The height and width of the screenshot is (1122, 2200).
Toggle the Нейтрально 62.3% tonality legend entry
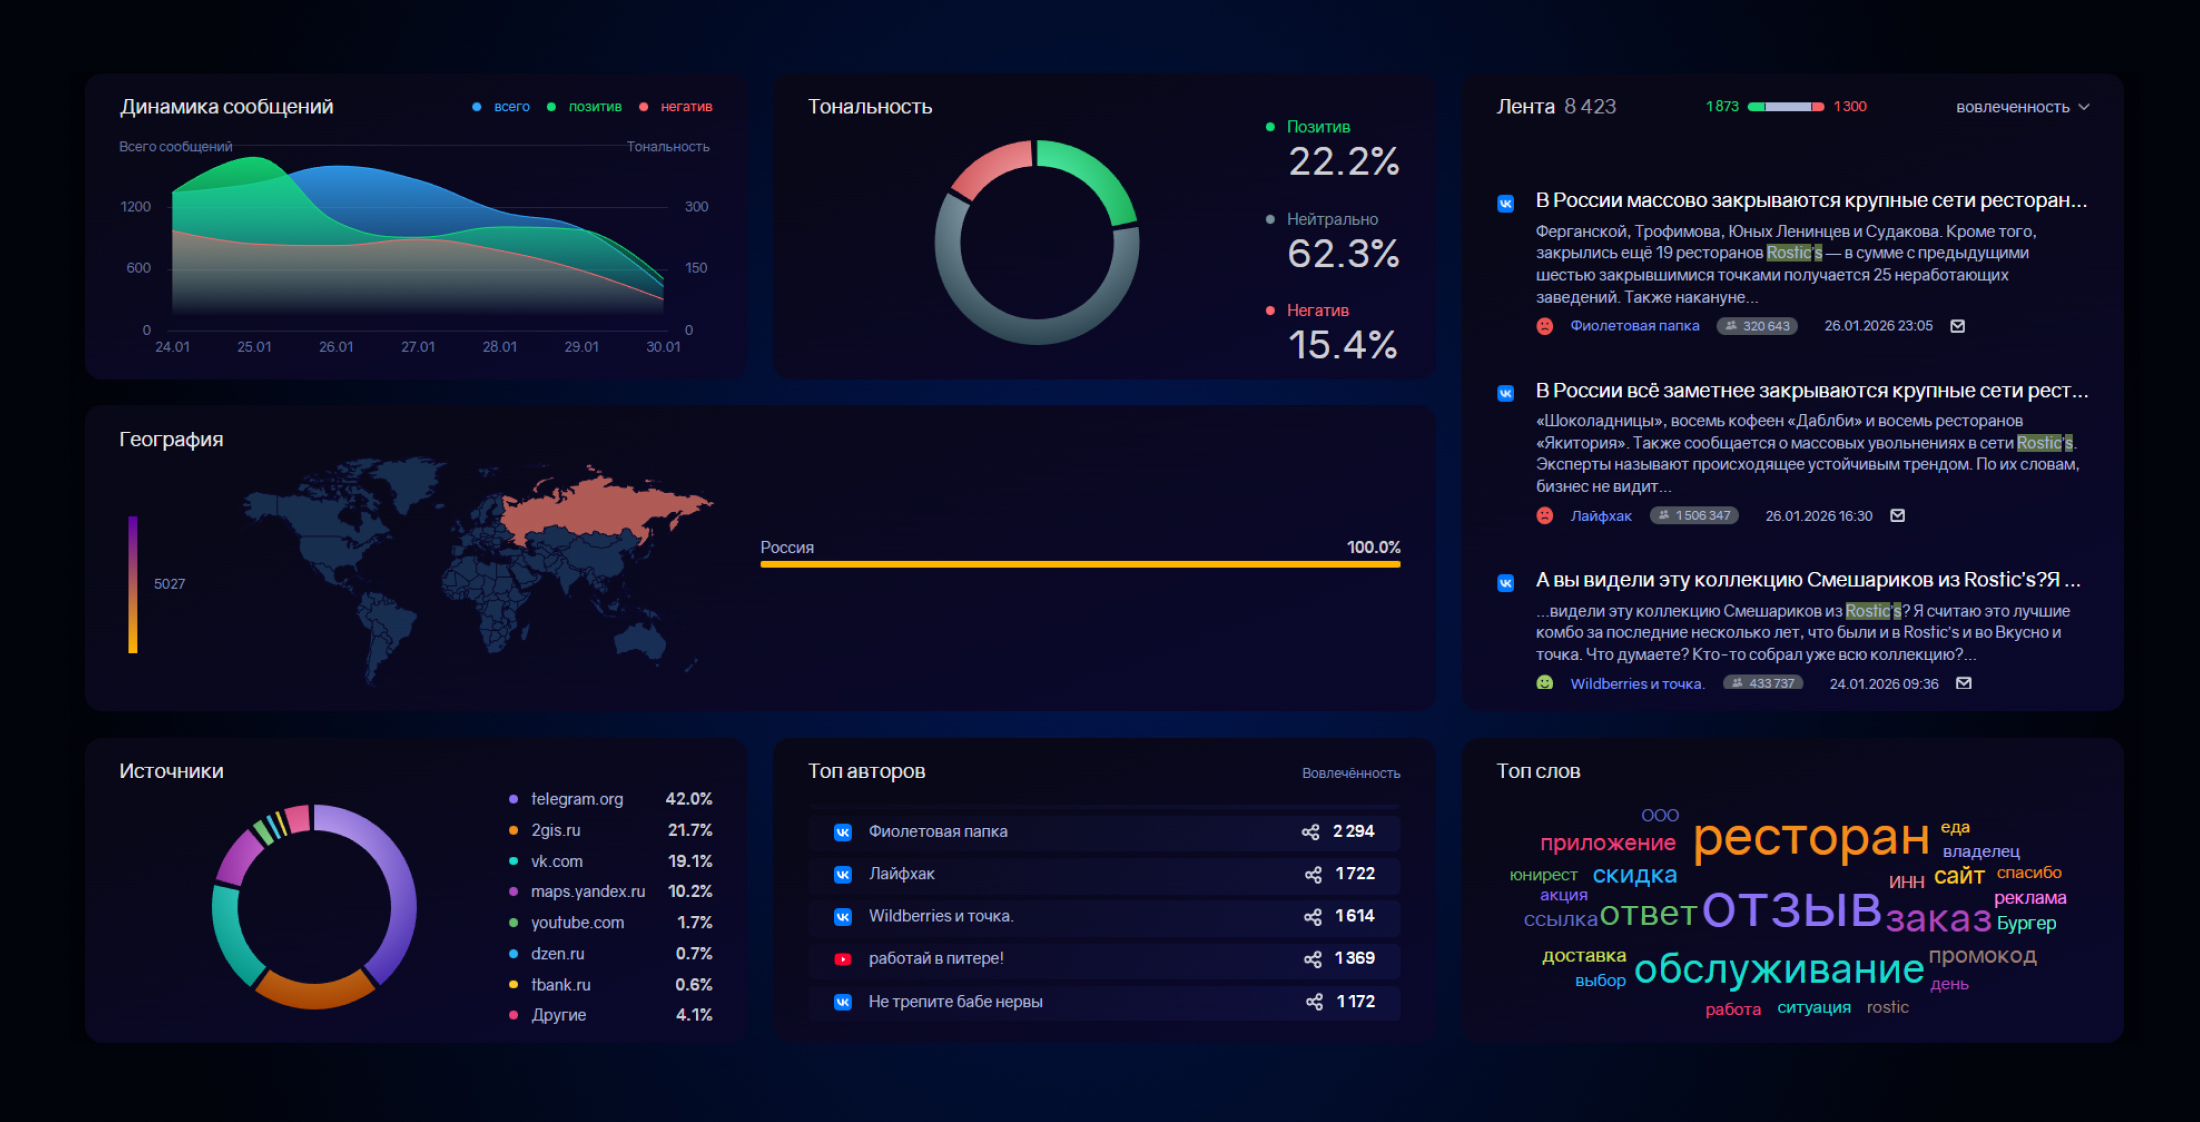pyautogui.click(x=1333, y=240)
